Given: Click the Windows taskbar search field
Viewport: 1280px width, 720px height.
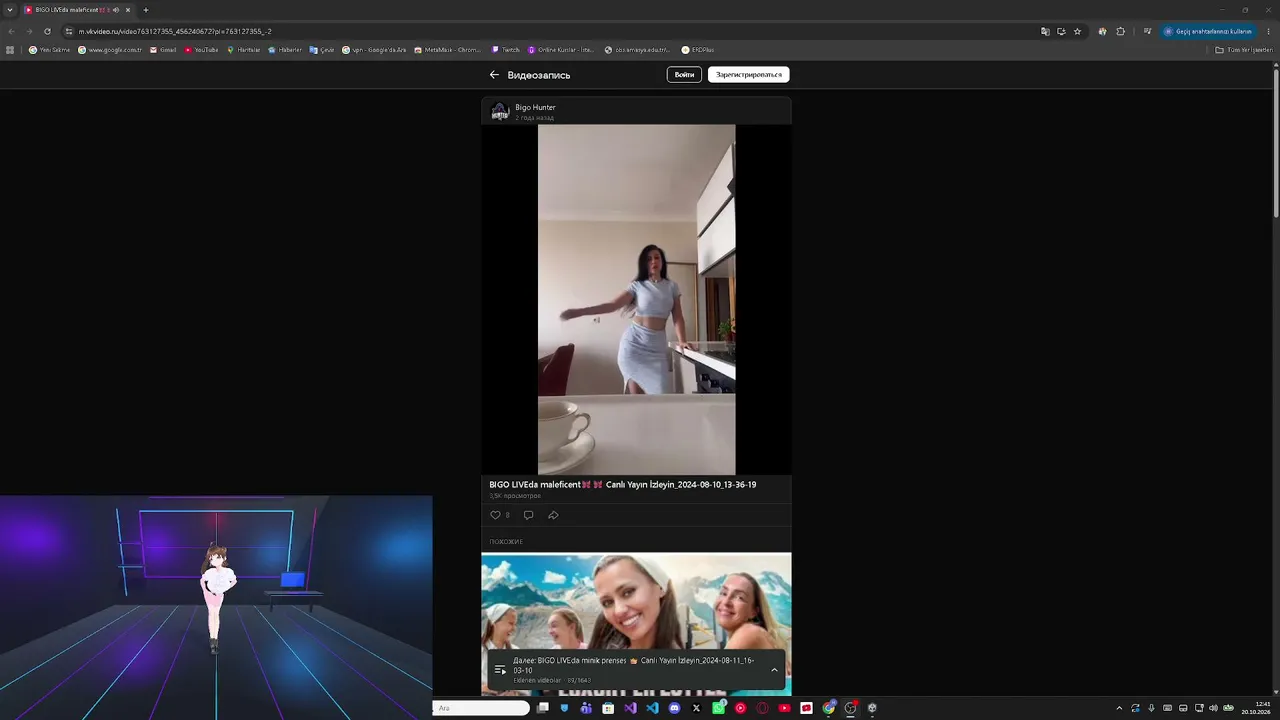Looking at the screenshot, I should point(482,708).
